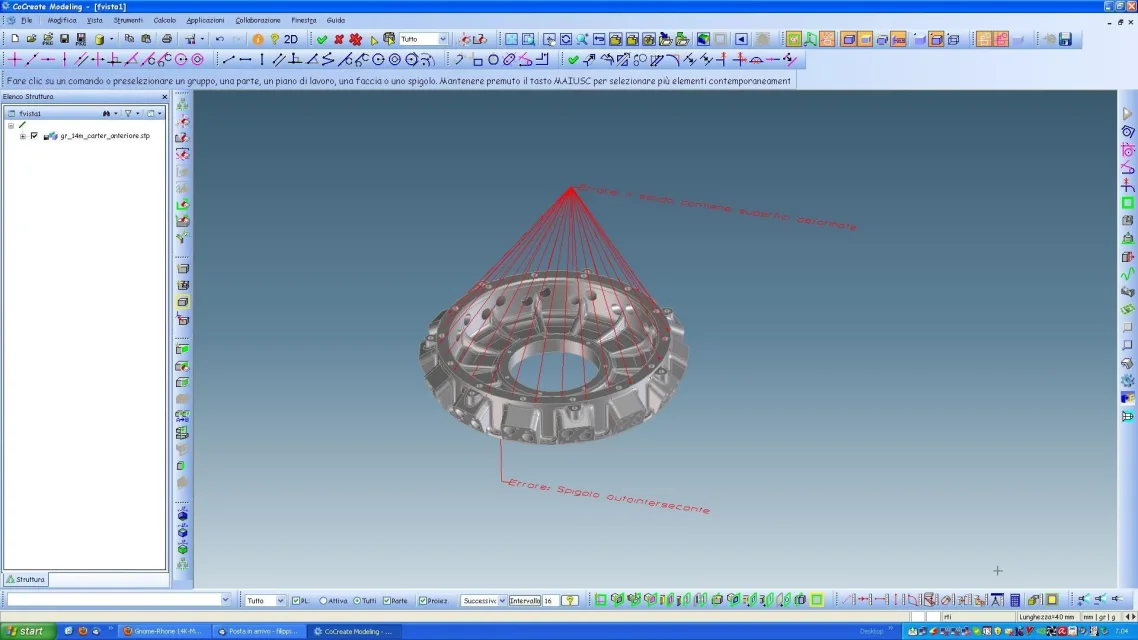
Task: Open the Vista menu
Action: [x=95, y=20]
